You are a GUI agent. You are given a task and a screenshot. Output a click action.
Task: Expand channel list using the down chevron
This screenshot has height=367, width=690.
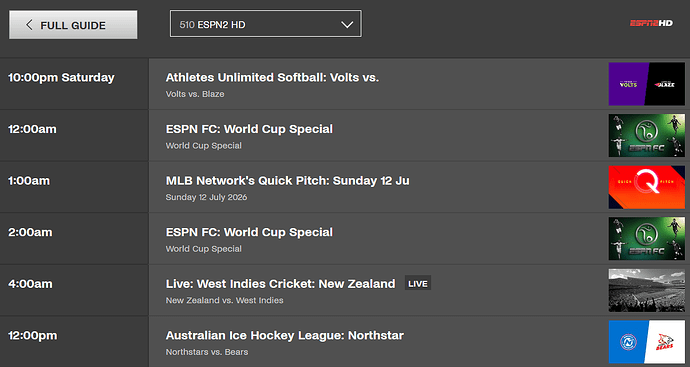click(x=347, y=25)
